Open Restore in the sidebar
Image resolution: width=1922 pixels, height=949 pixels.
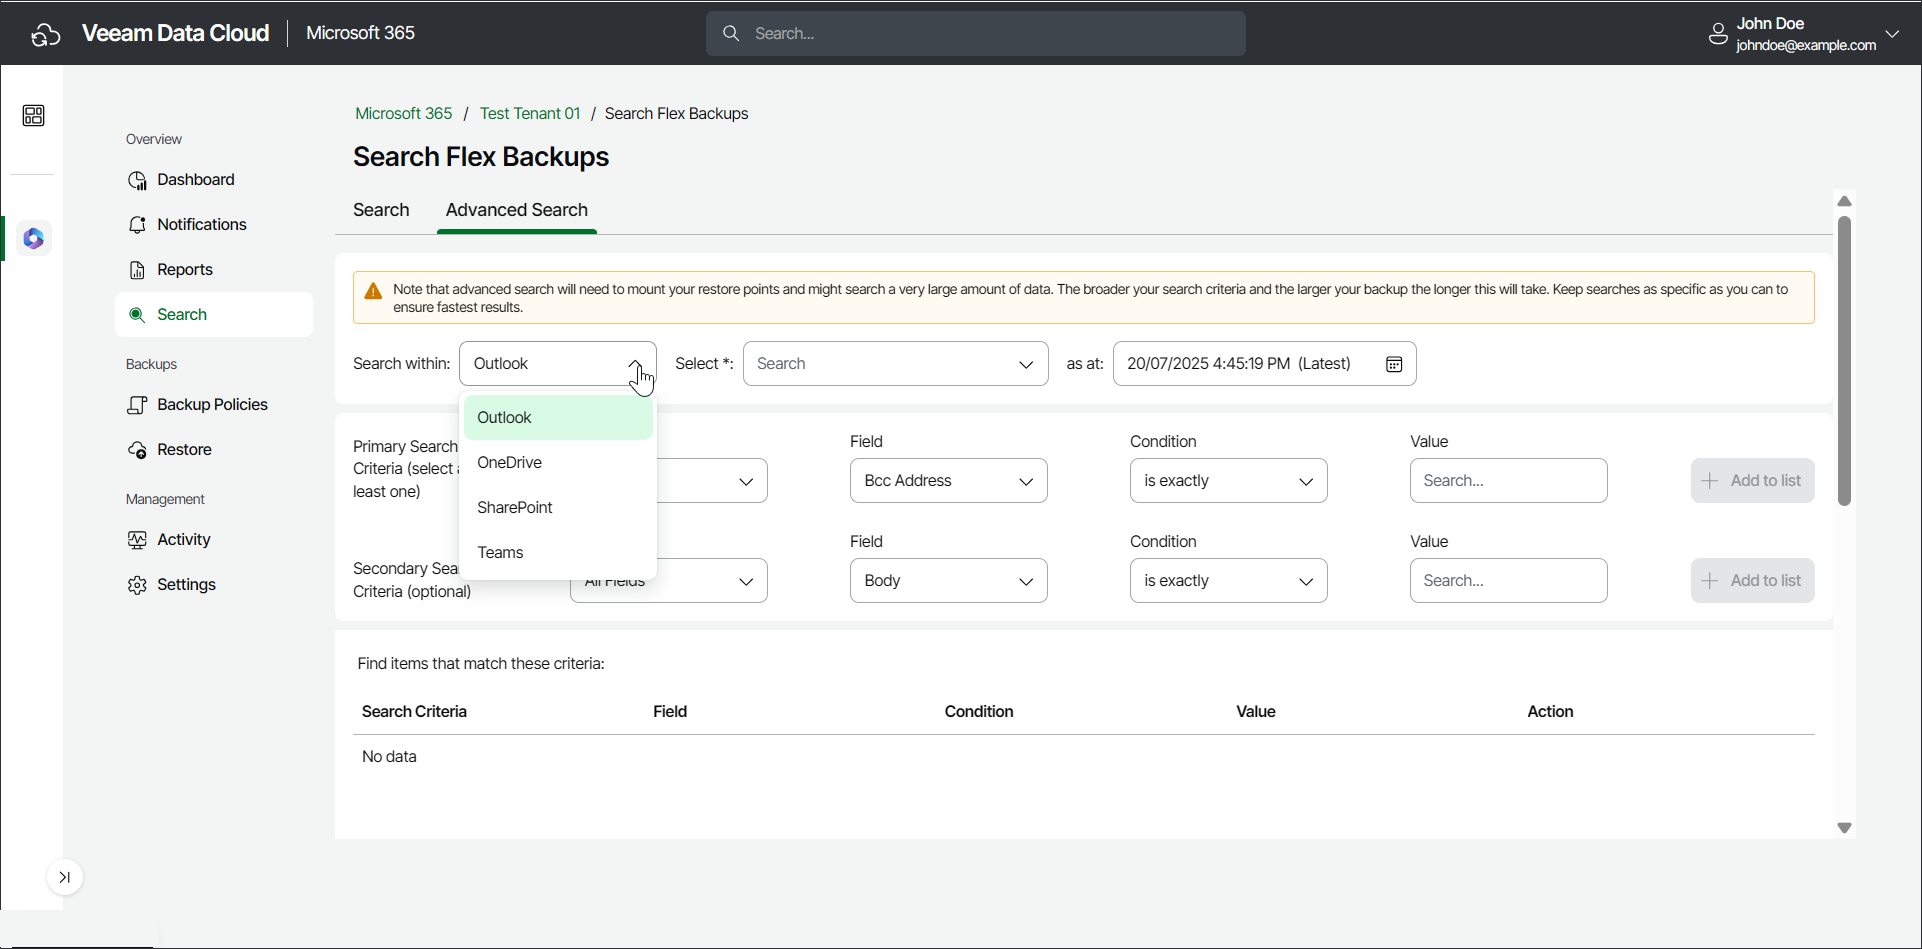(214, 450)
